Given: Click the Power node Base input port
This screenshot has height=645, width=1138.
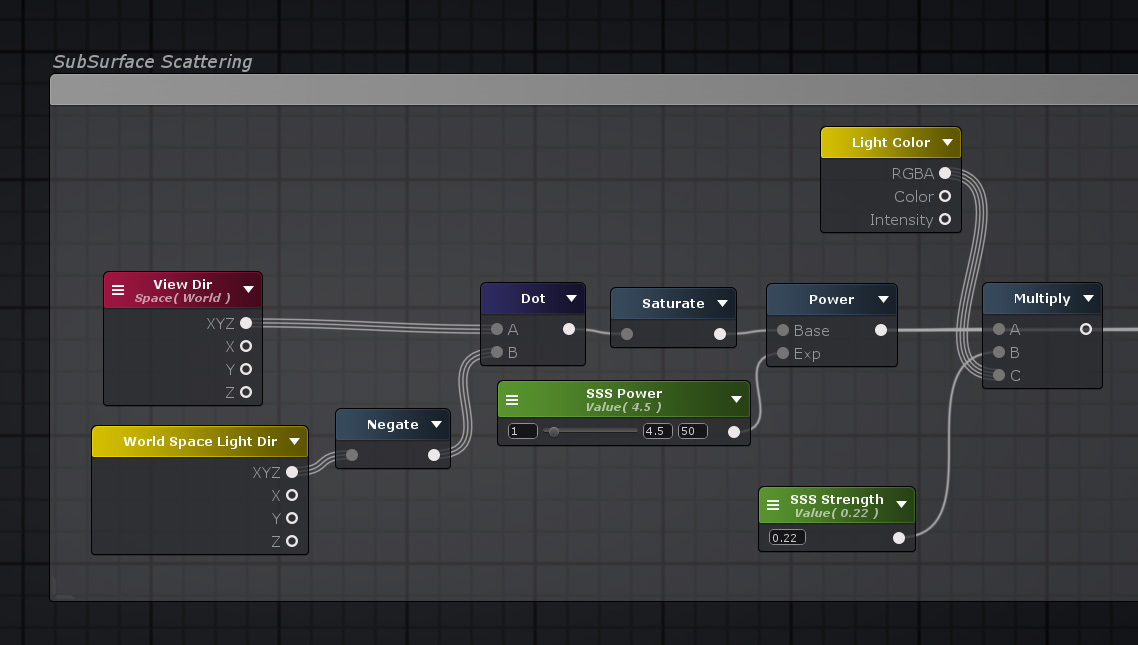Looking at the screenshot, I should [x=783, y=330].
